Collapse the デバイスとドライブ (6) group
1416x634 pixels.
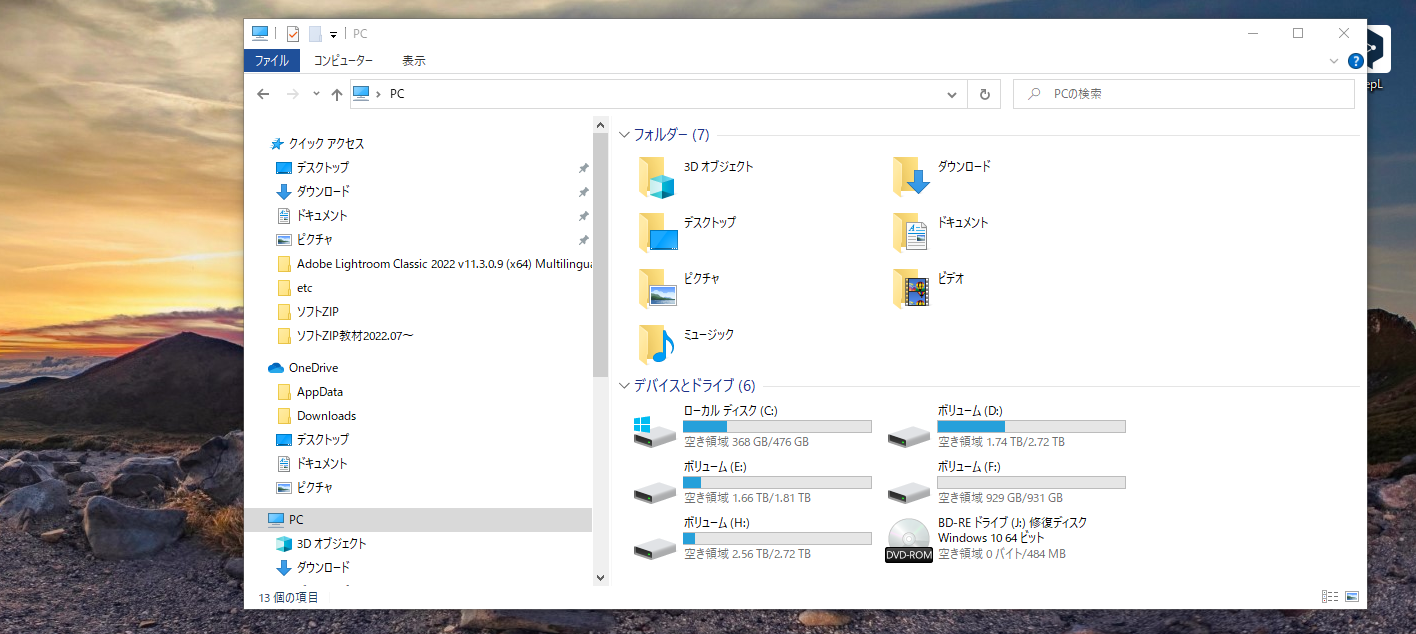pos(625,386)
